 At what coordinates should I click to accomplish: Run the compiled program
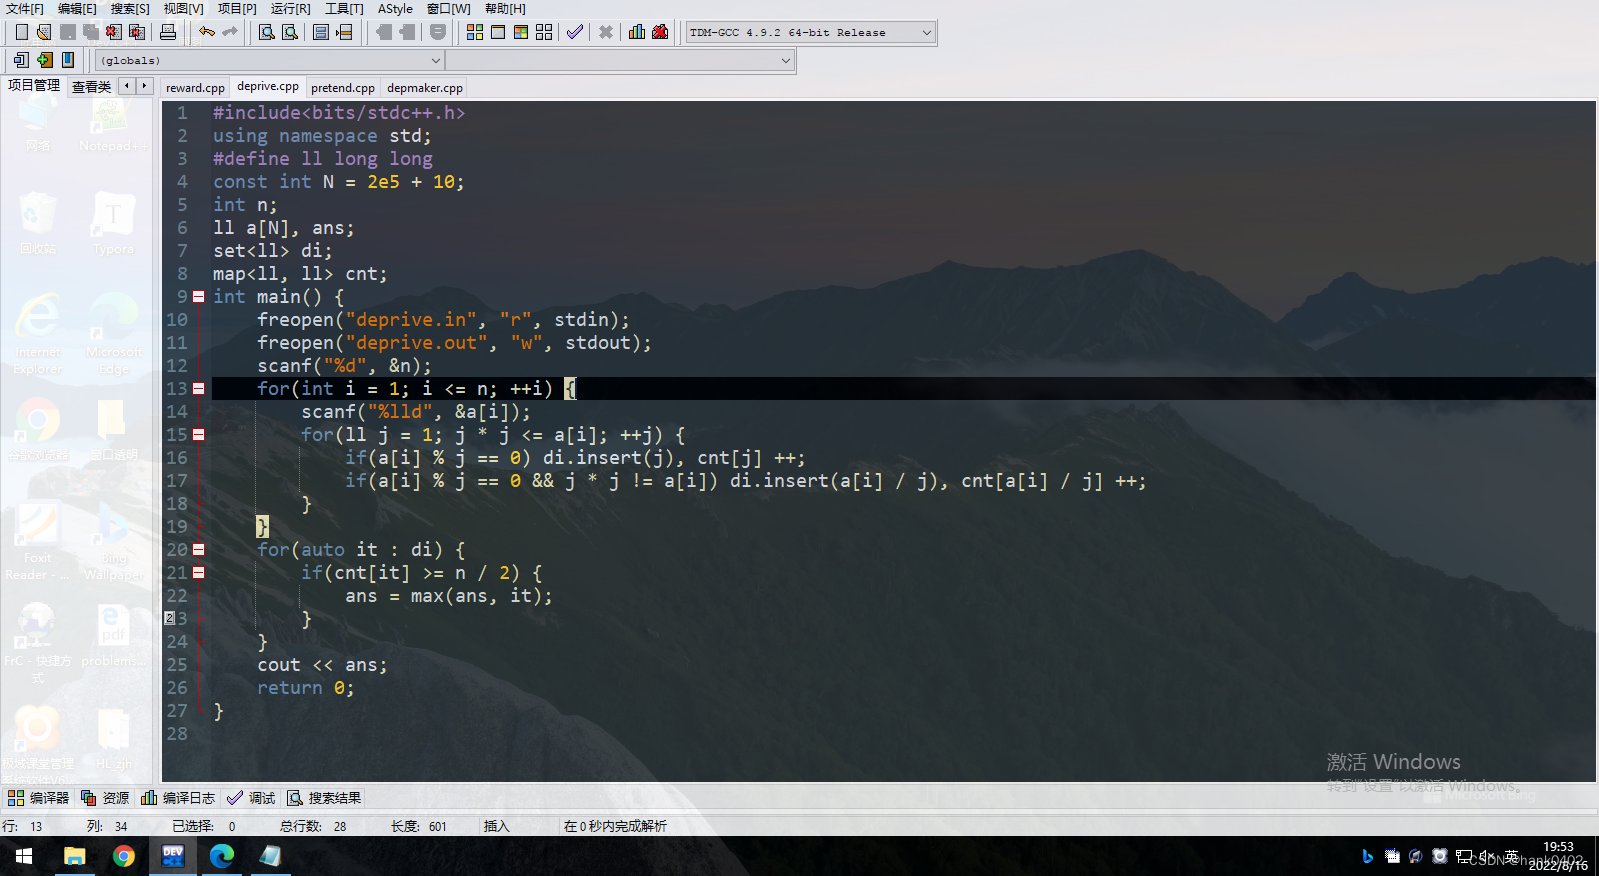coord(498,32)
